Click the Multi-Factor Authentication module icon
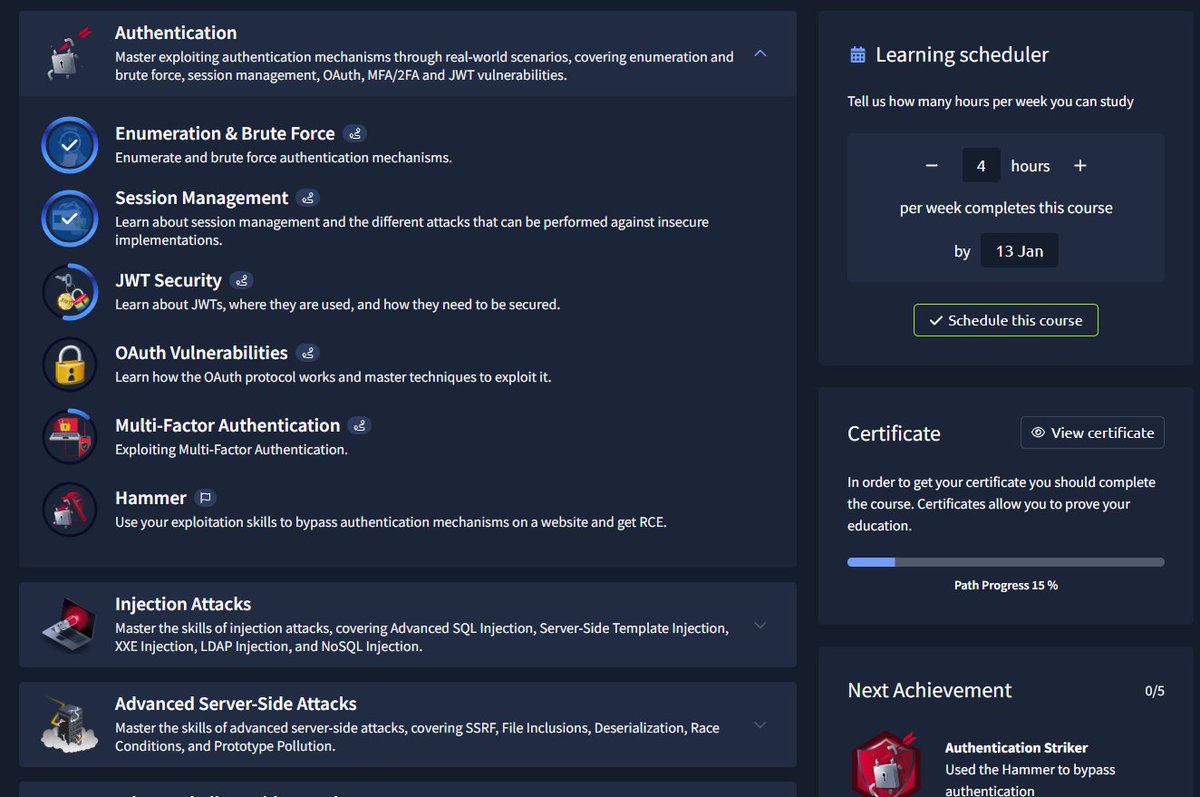 [68, 437]
